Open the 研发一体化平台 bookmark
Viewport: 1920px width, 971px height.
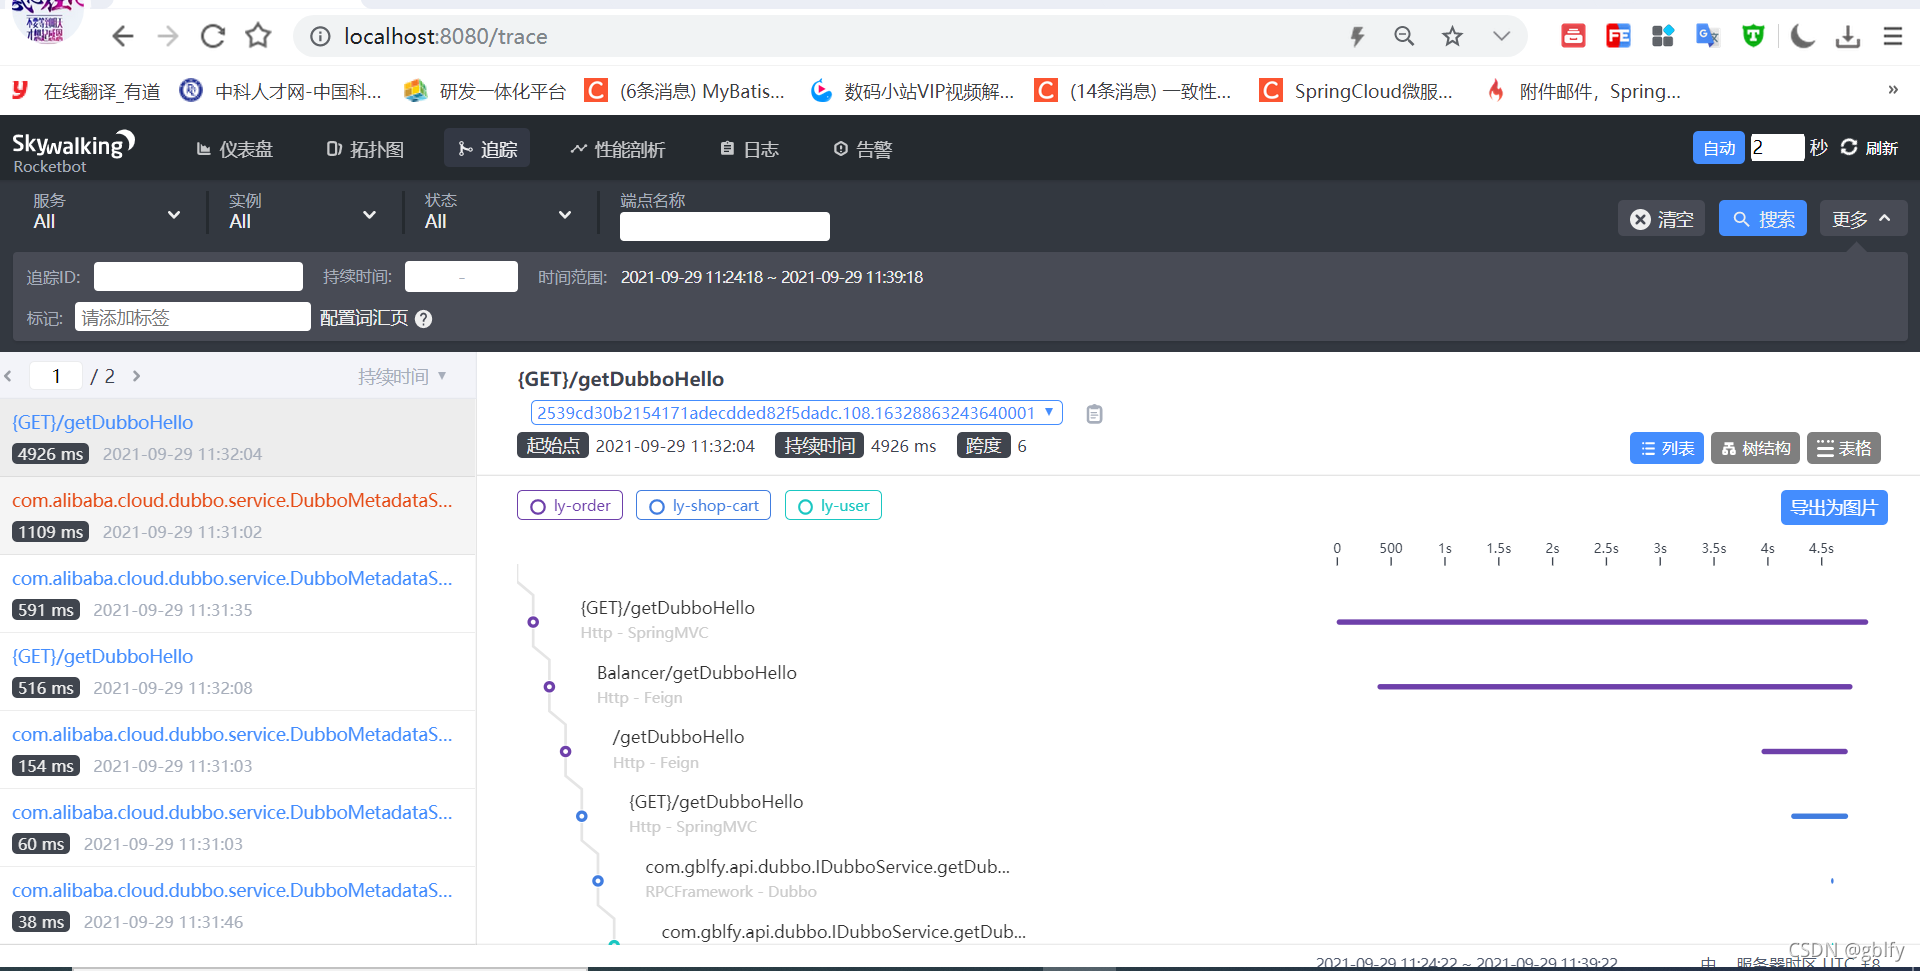point(485,91)
